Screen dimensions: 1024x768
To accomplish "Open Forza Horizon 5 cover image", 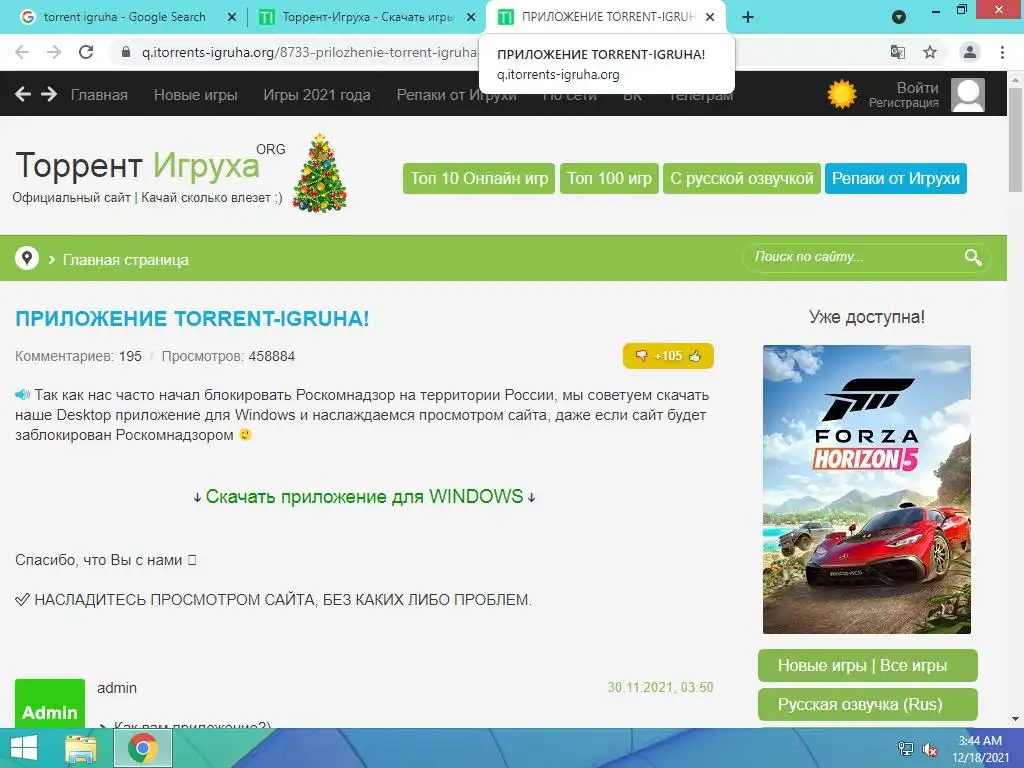I will click(867, 489).
